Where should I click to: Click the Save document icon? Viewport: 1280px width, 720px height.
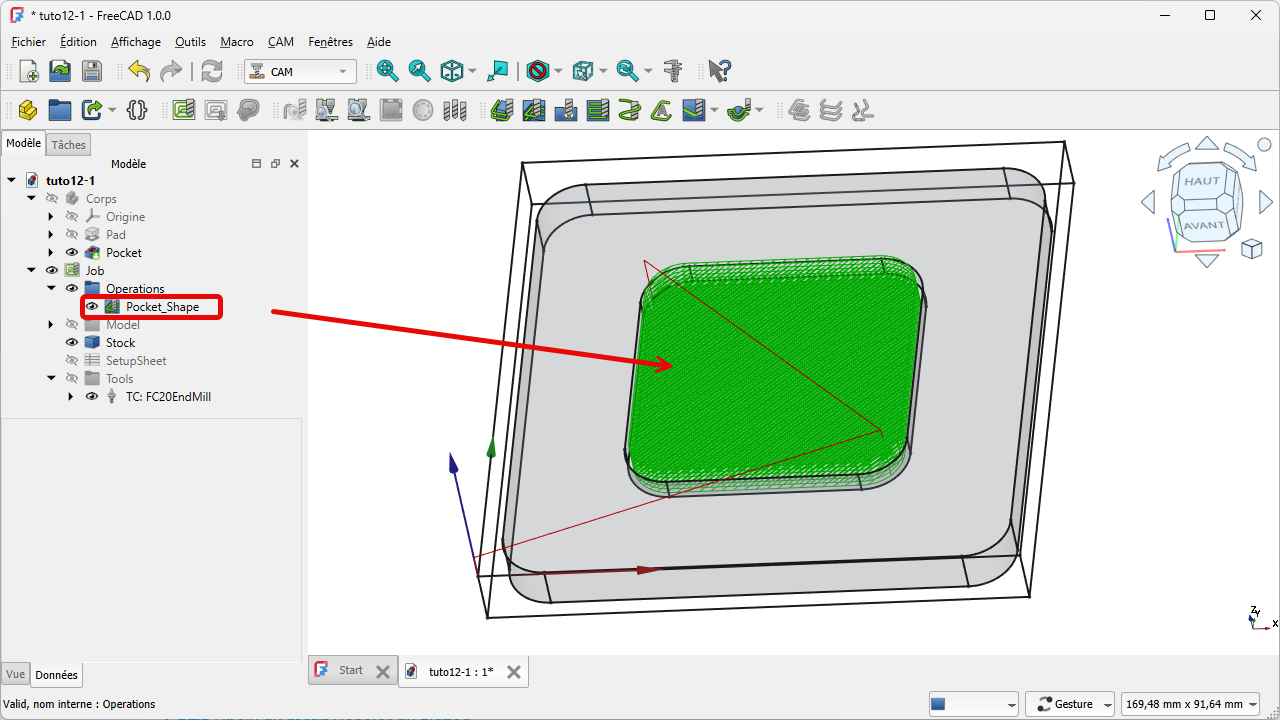tap(92, 71)
